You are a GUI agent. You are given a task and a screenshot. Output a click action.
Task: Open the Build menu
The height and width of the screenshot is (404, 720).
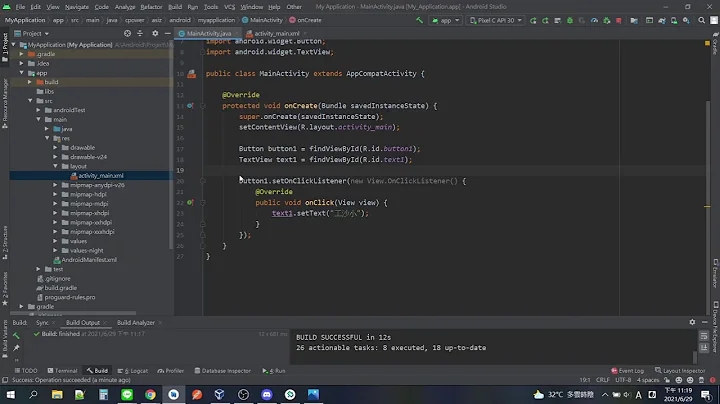click(175, 7)
